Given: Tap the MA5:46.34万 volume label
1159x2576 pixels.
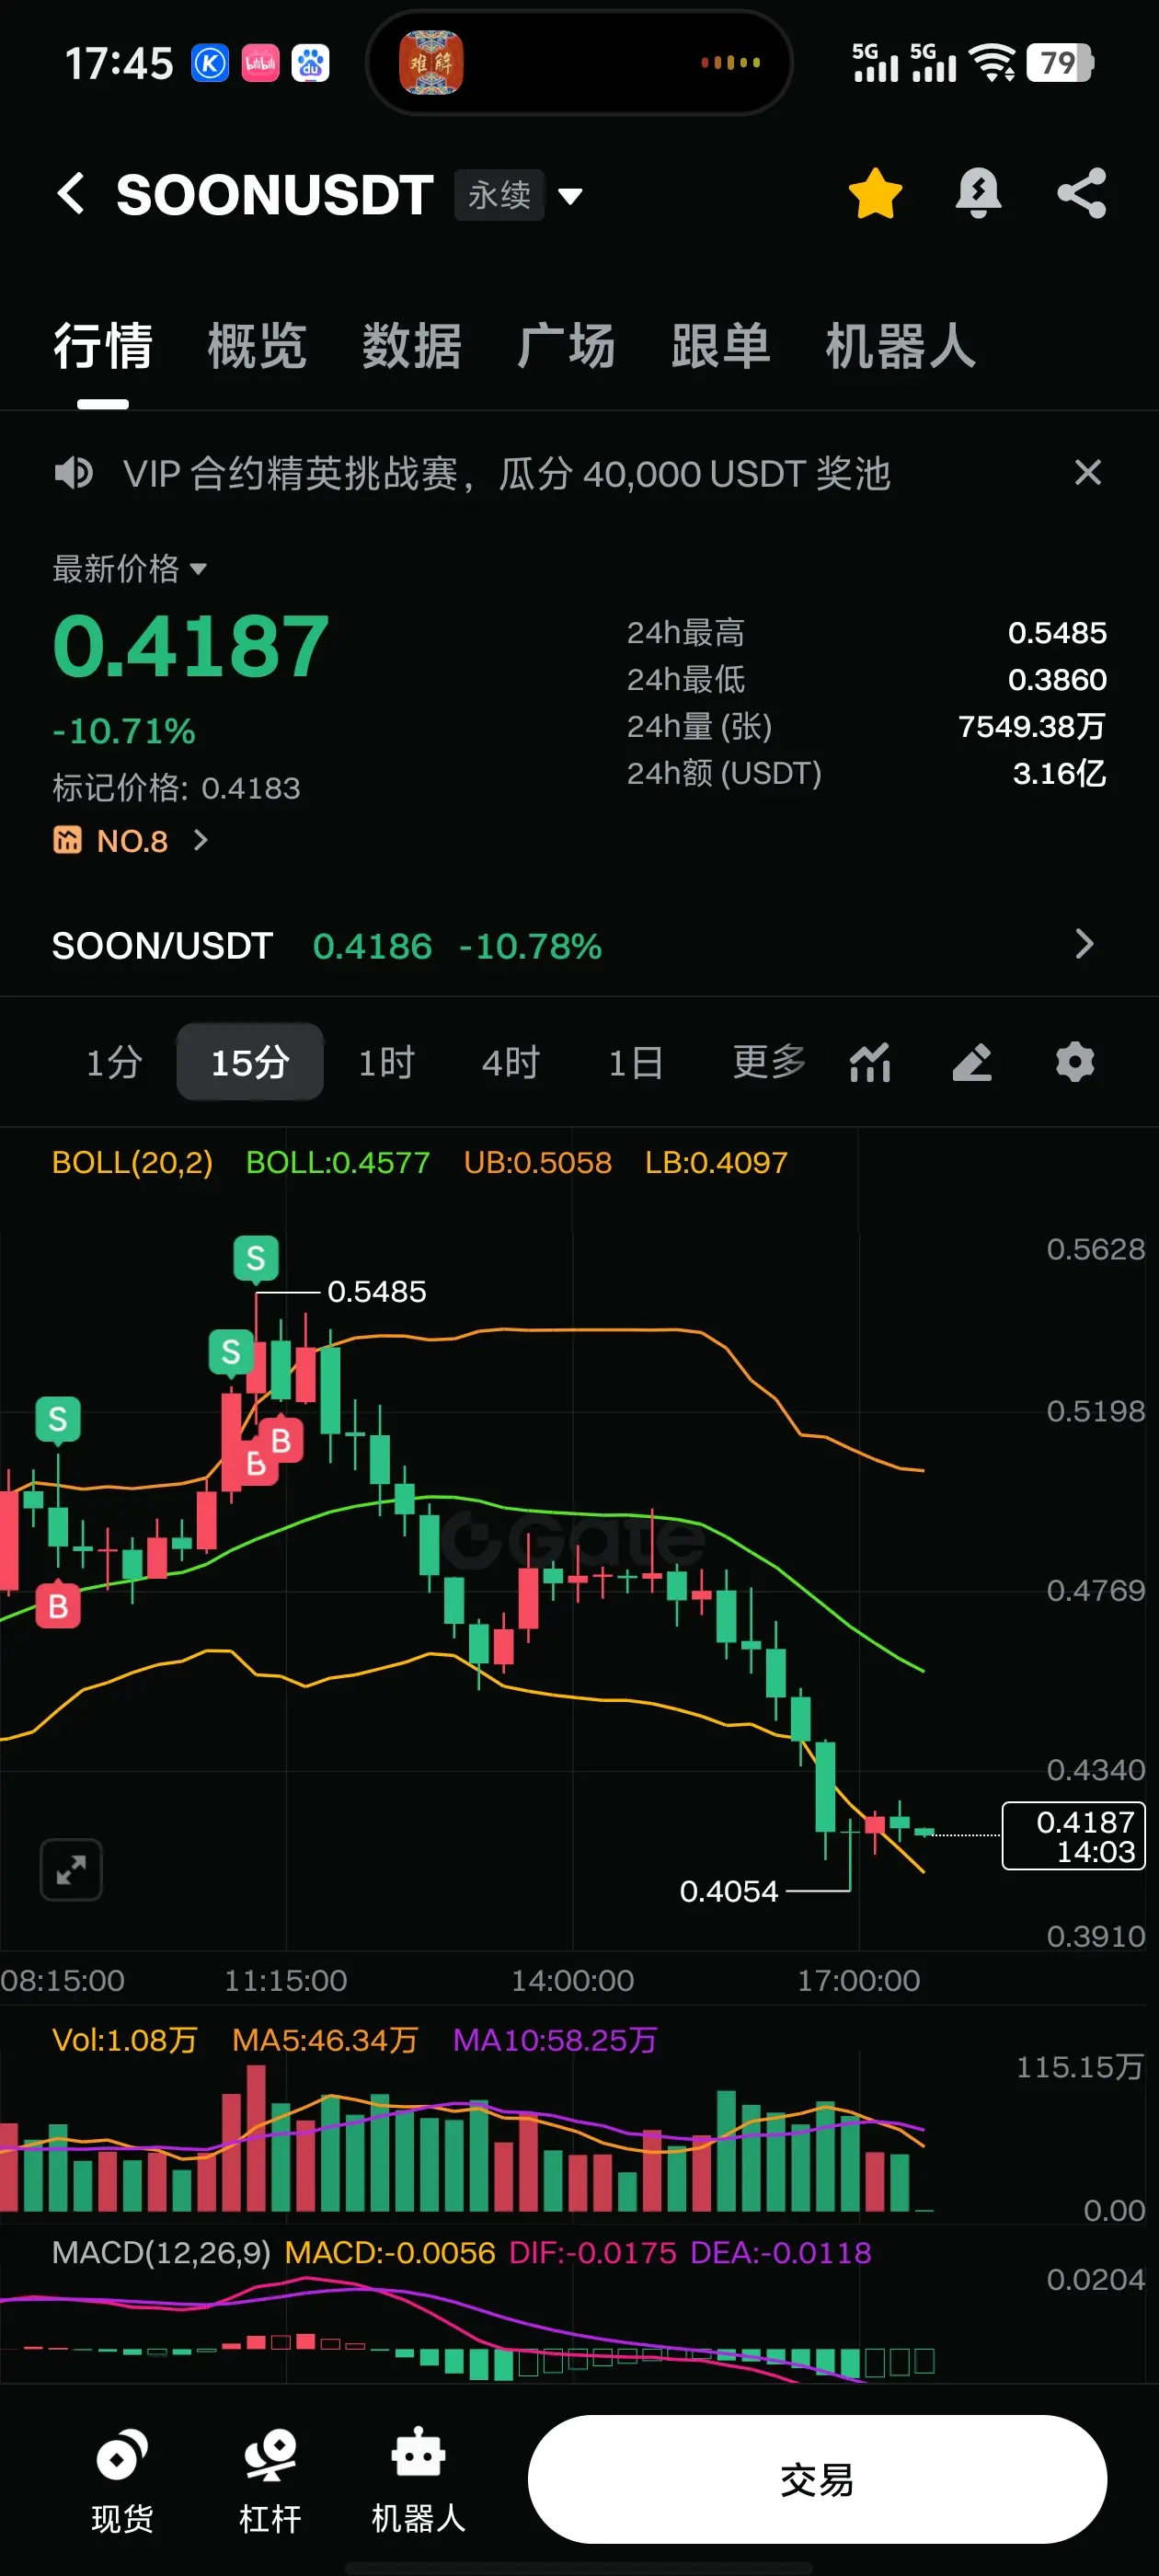Looking at the screenshot, I should (325, 2040).
